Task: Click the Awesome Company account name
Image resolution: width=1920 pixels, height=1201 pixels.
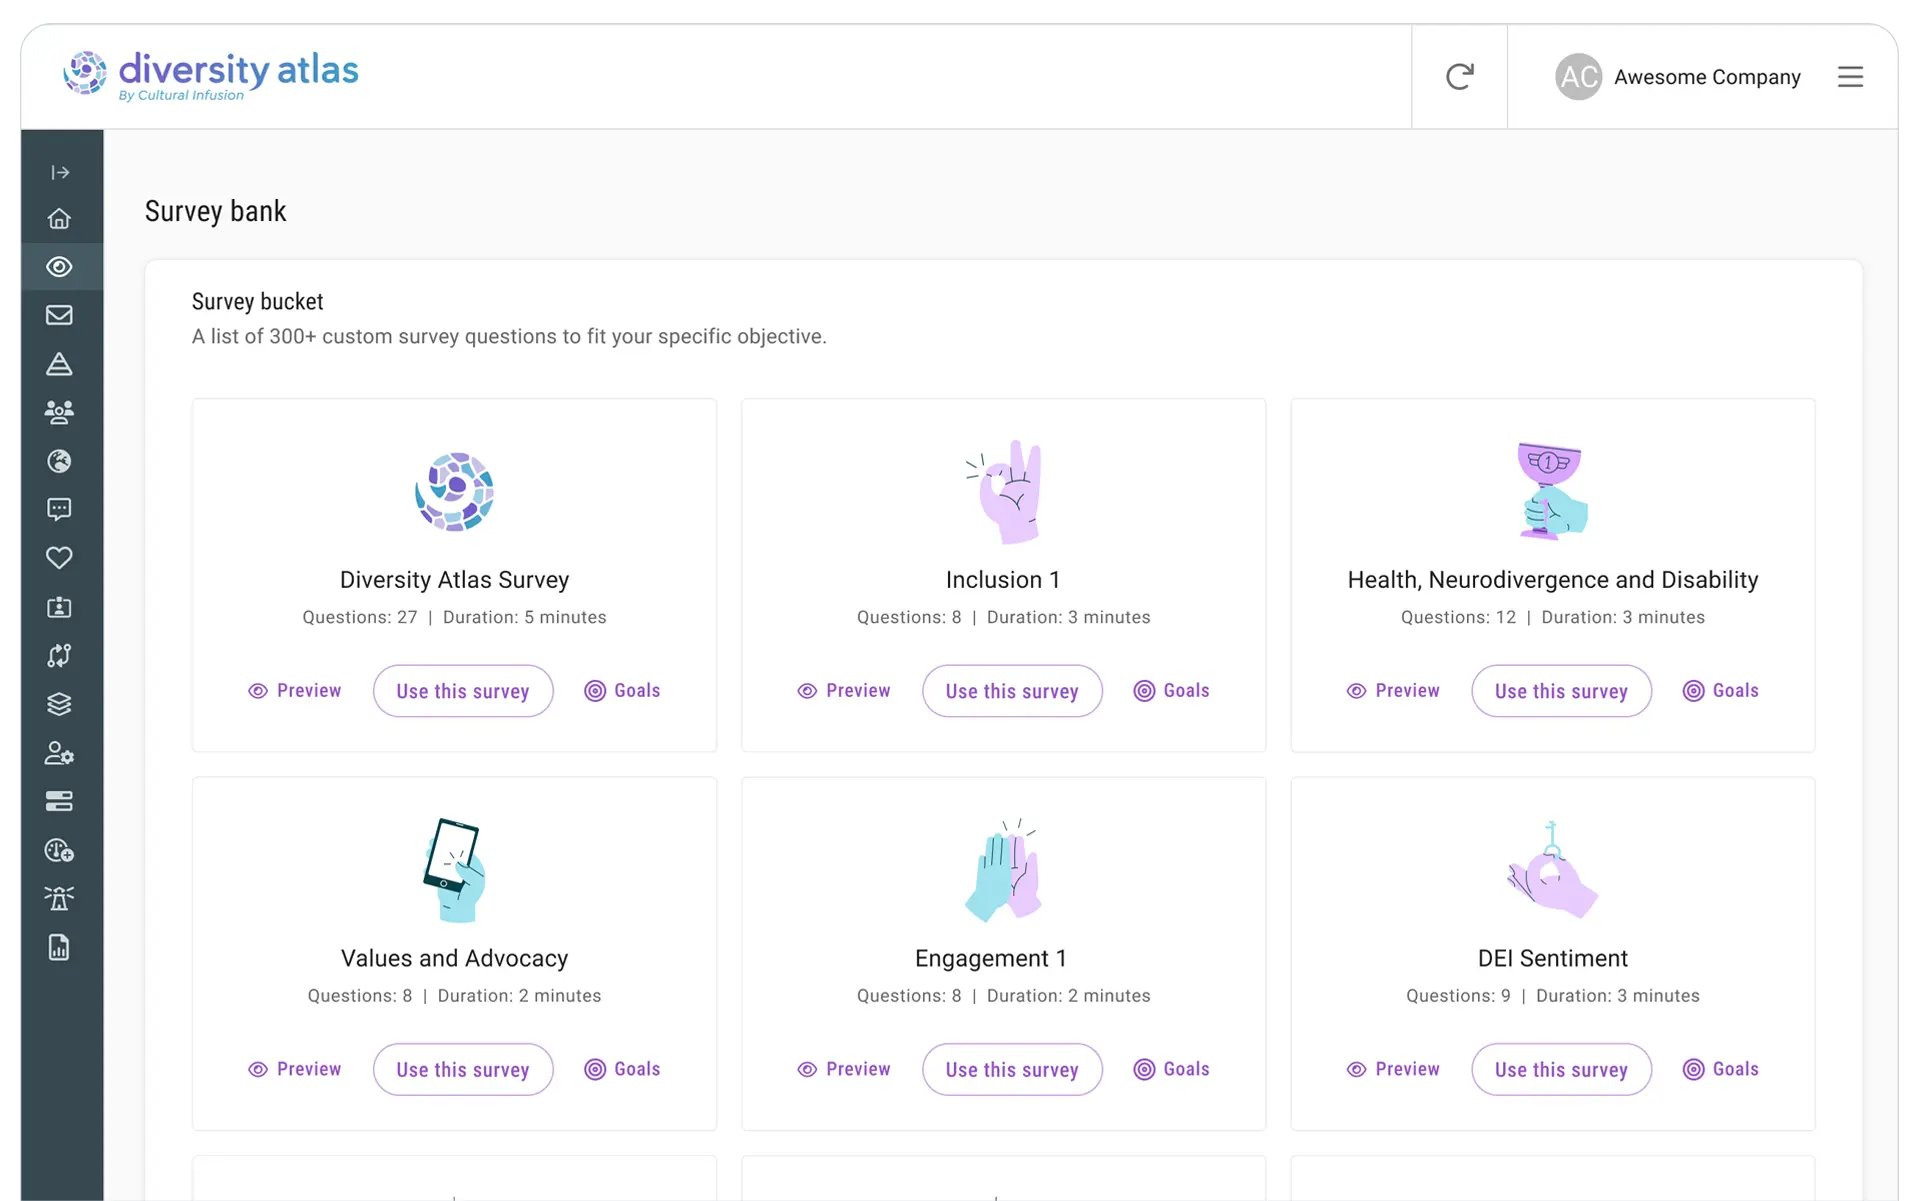Action: [x=1707, y=77]
